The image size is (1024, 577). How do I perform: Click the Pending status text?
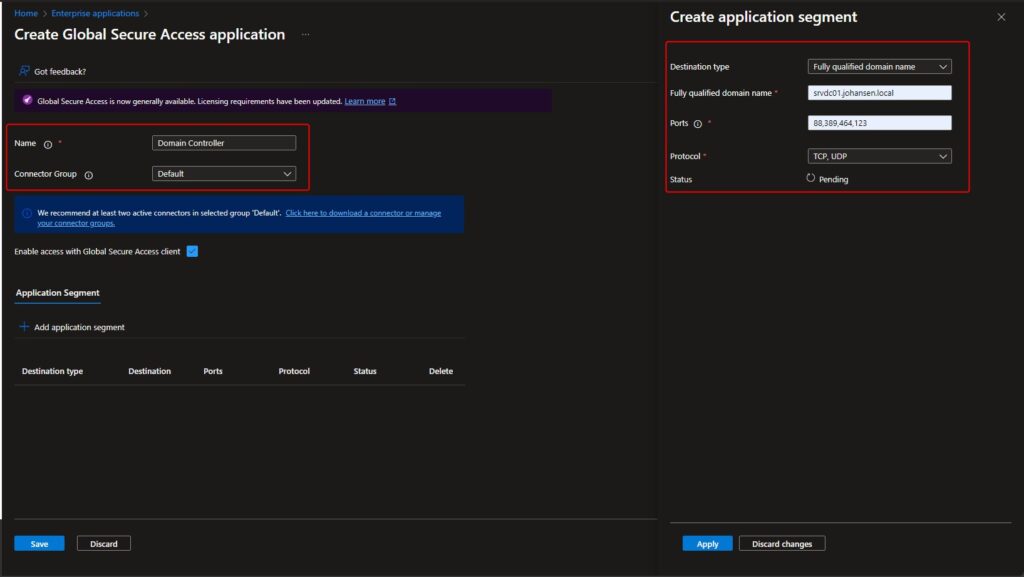(x=833, y=179)
